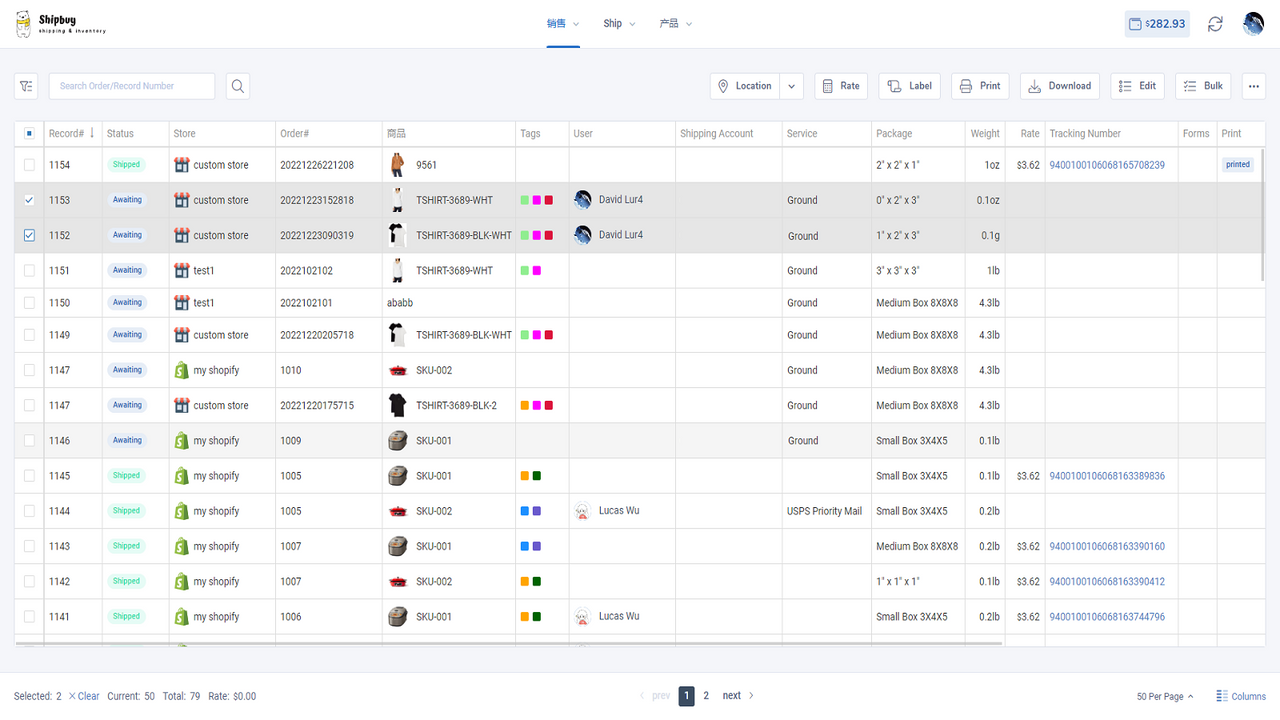Click the Clear selection x icon
The image size is (1280, 720).
(x=72, y=696)
